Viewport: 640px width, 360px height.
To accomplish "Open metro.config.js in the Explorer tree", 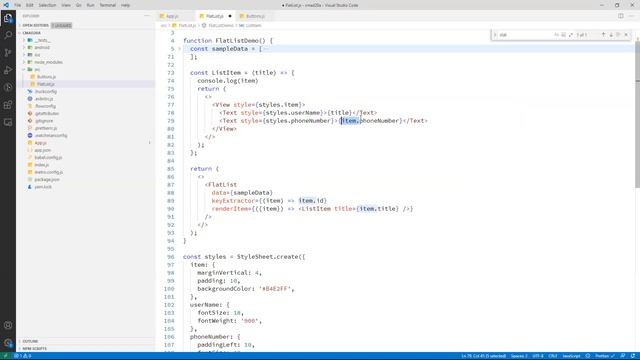I will point(49,172).
